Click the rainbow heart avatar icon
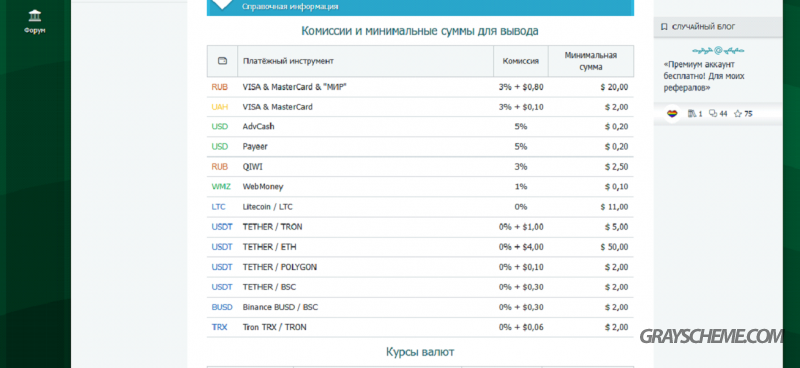Image resolution: width=800 pixels, height=368 pixels. click(672, 113)
